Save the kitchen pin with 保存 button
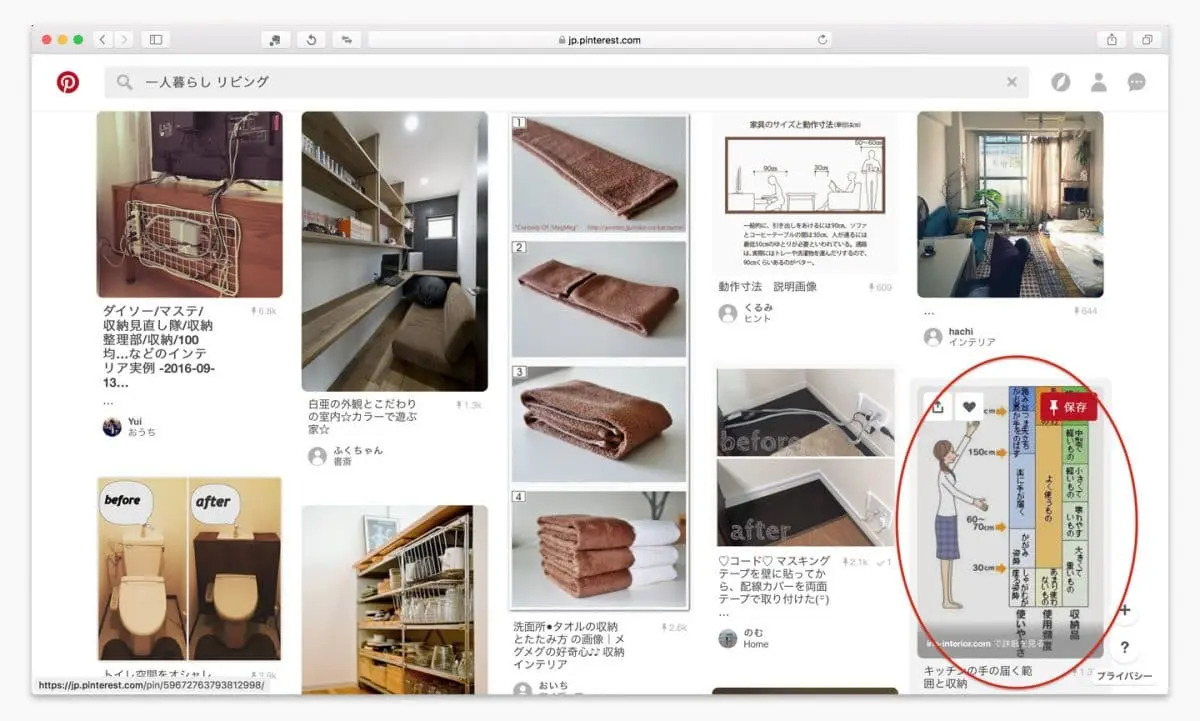The height and width of the screenshot is (721, 1200). point(1069,406)
